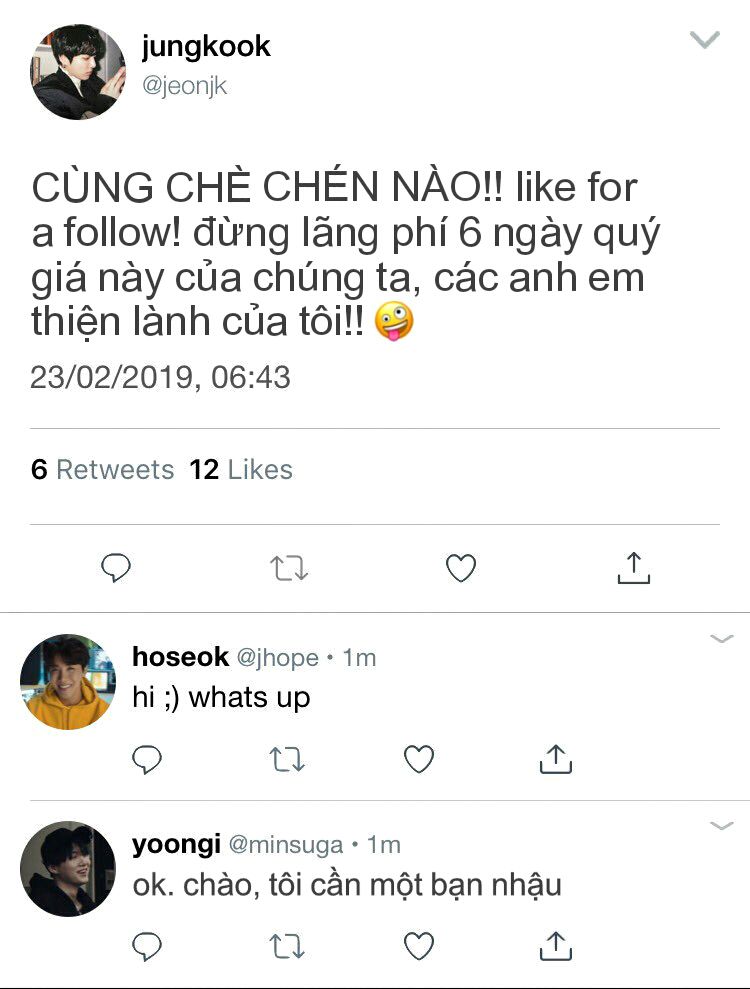Image resolution: width=750 pixels, height=989 pixels.
Task: Share jungkook's main tweet
Action: (633, 568)
